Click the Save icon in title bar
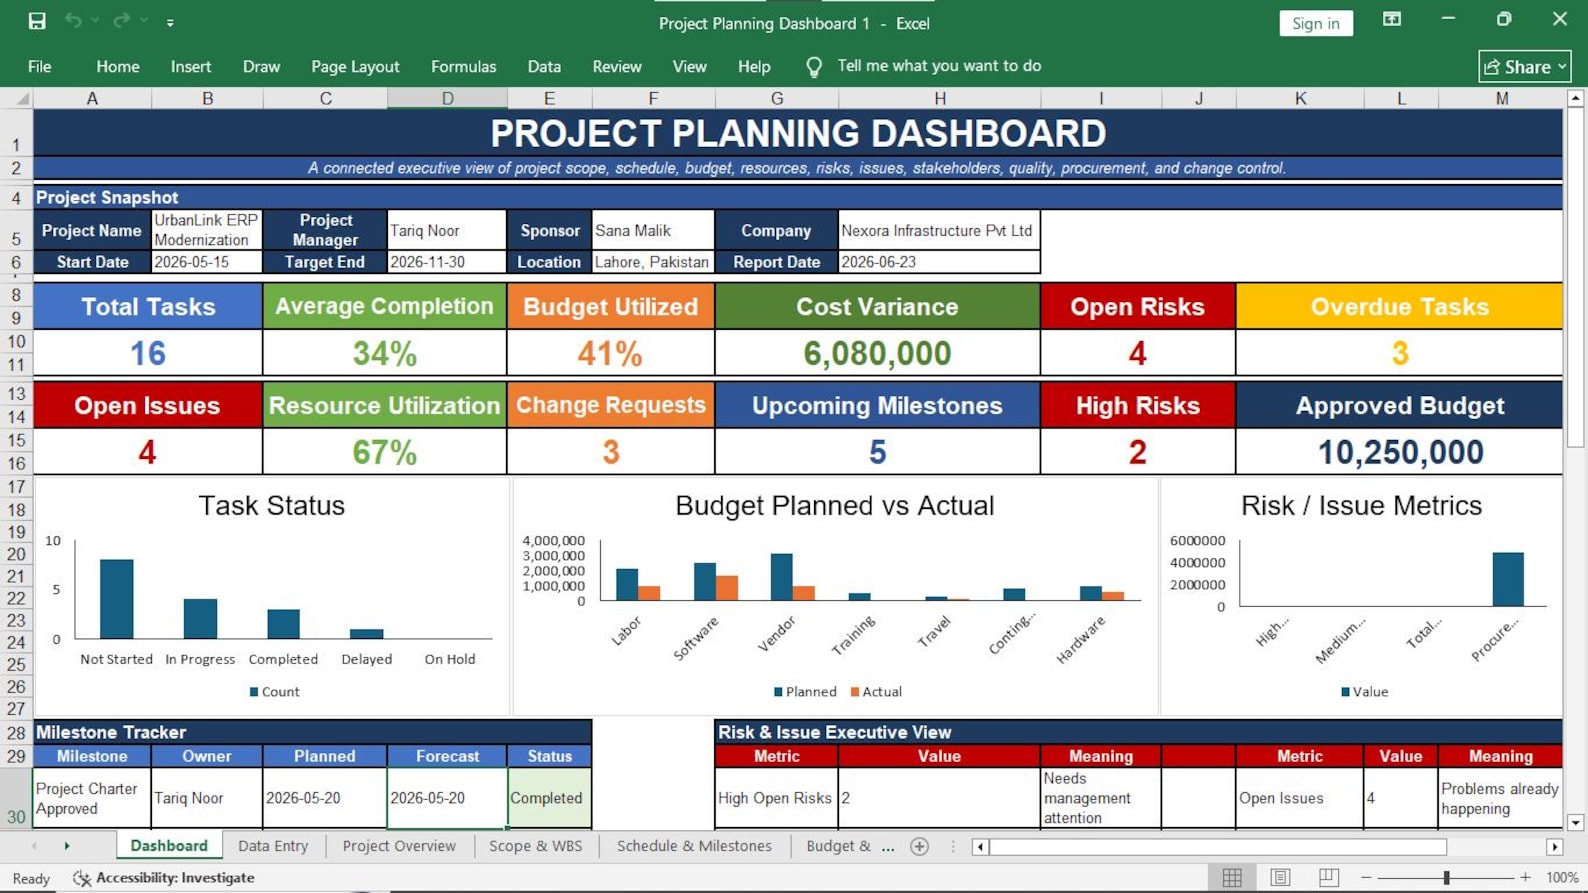Viewport: 1588px width, 893px height. pos(37,21)
